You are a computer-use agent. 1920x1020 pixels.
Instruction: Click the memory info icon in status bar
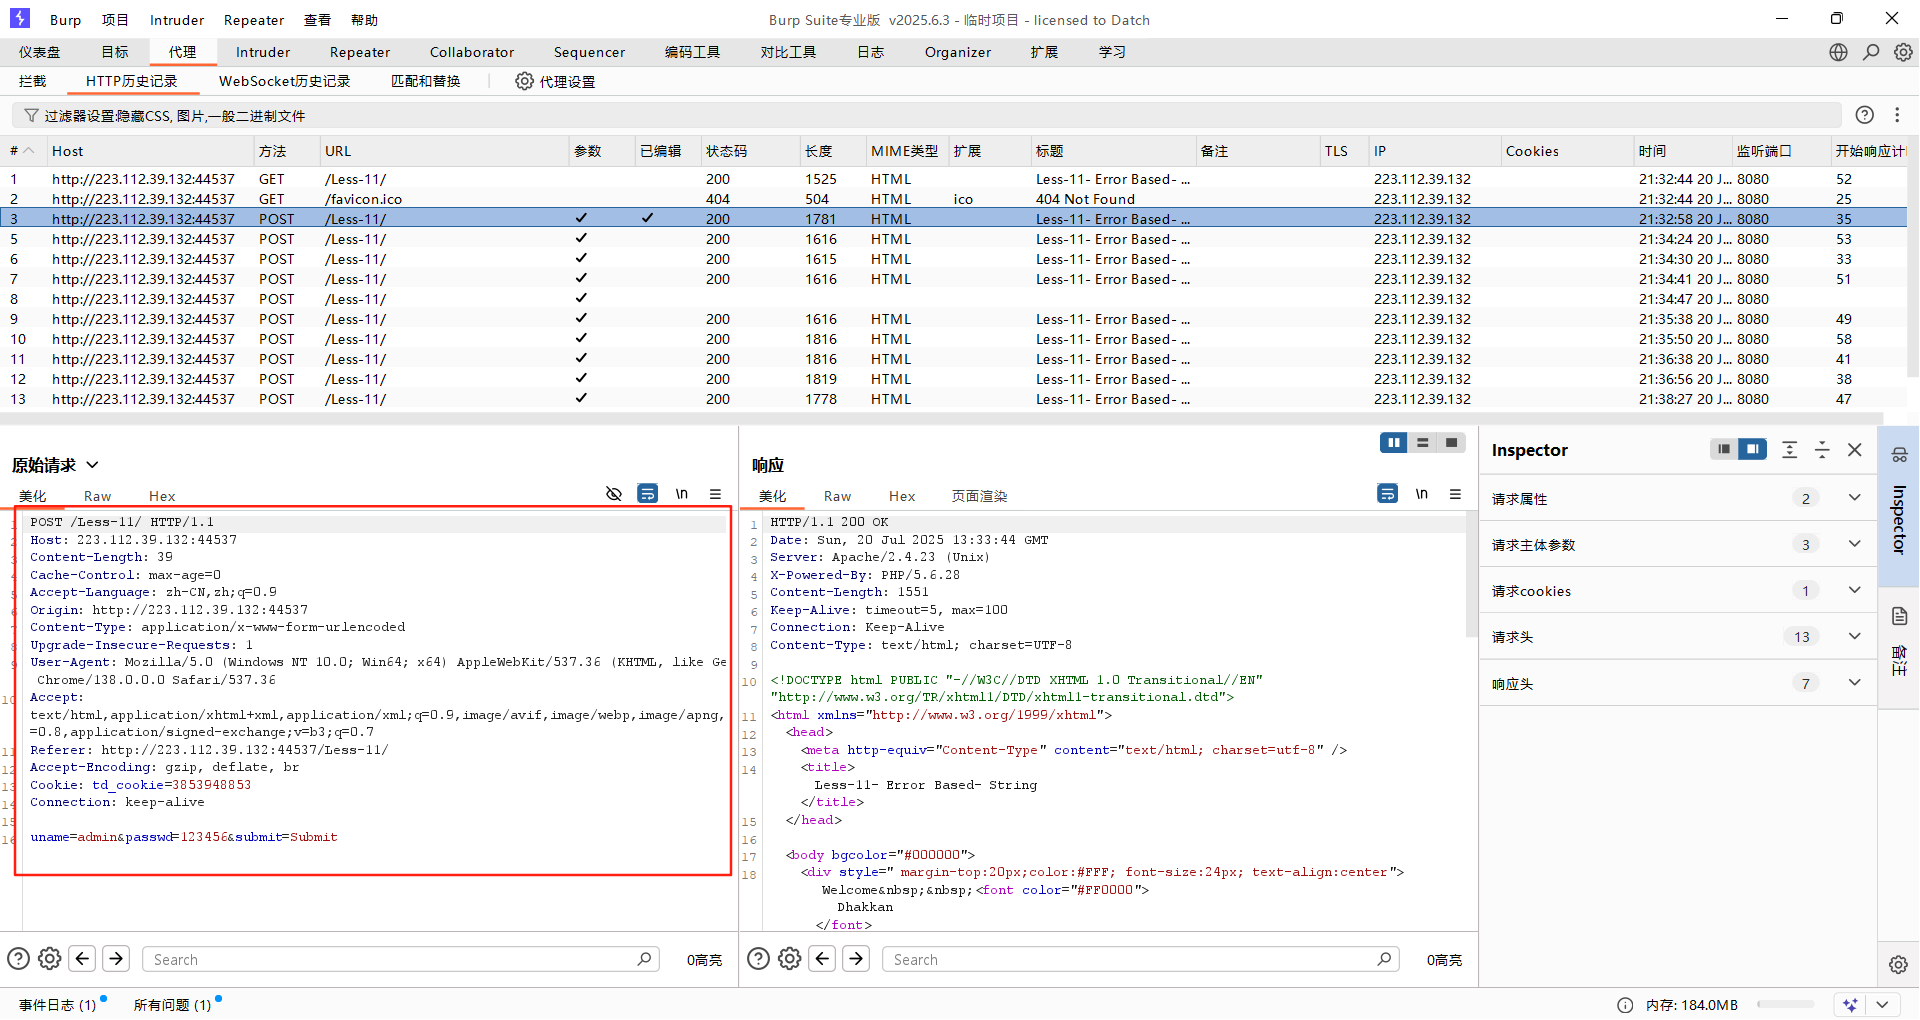pos(1625,1005)
